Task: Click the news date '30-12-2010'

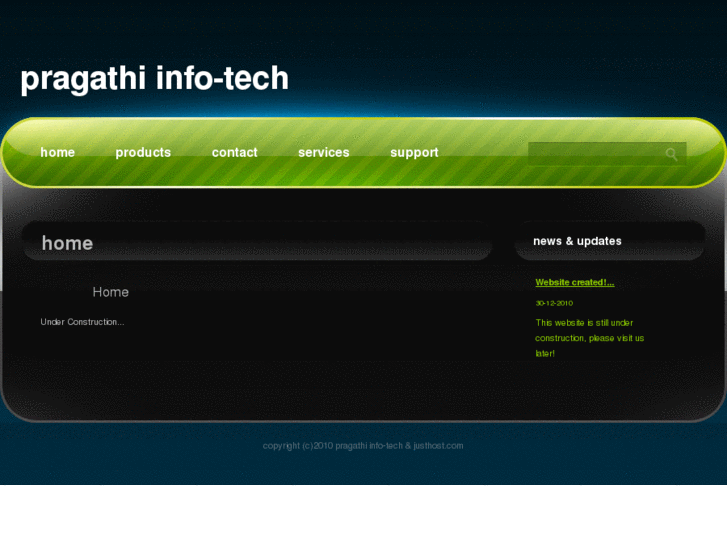Action: coord(554,303)
